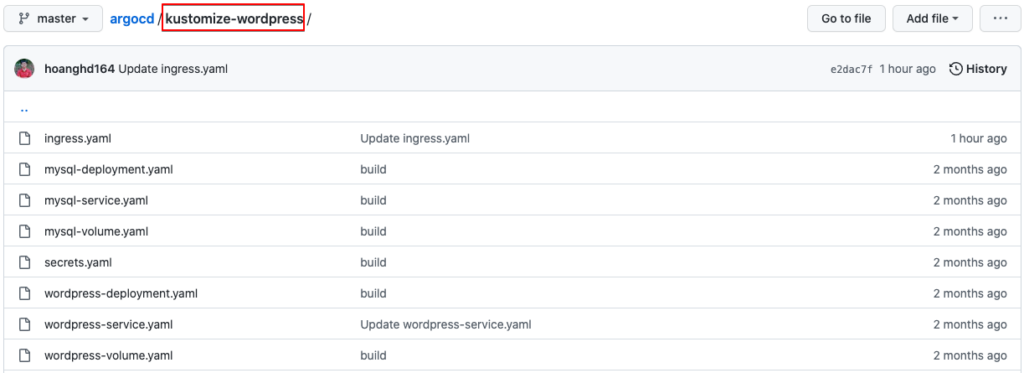Click the file icon beside wordpress-deployment.yaml
This screenshot has height=373, width=1024.
click(x=25, y=293)
